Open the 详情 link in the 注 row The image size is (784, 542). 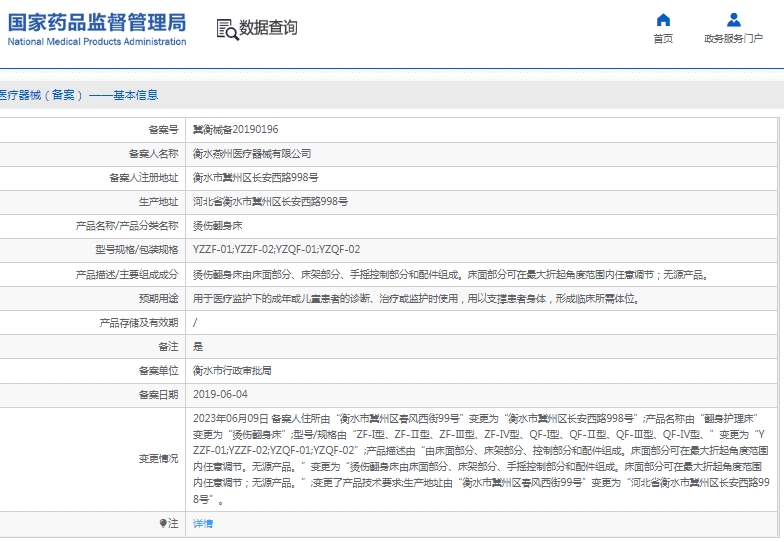pyautogui.click(x=203, y=524)
